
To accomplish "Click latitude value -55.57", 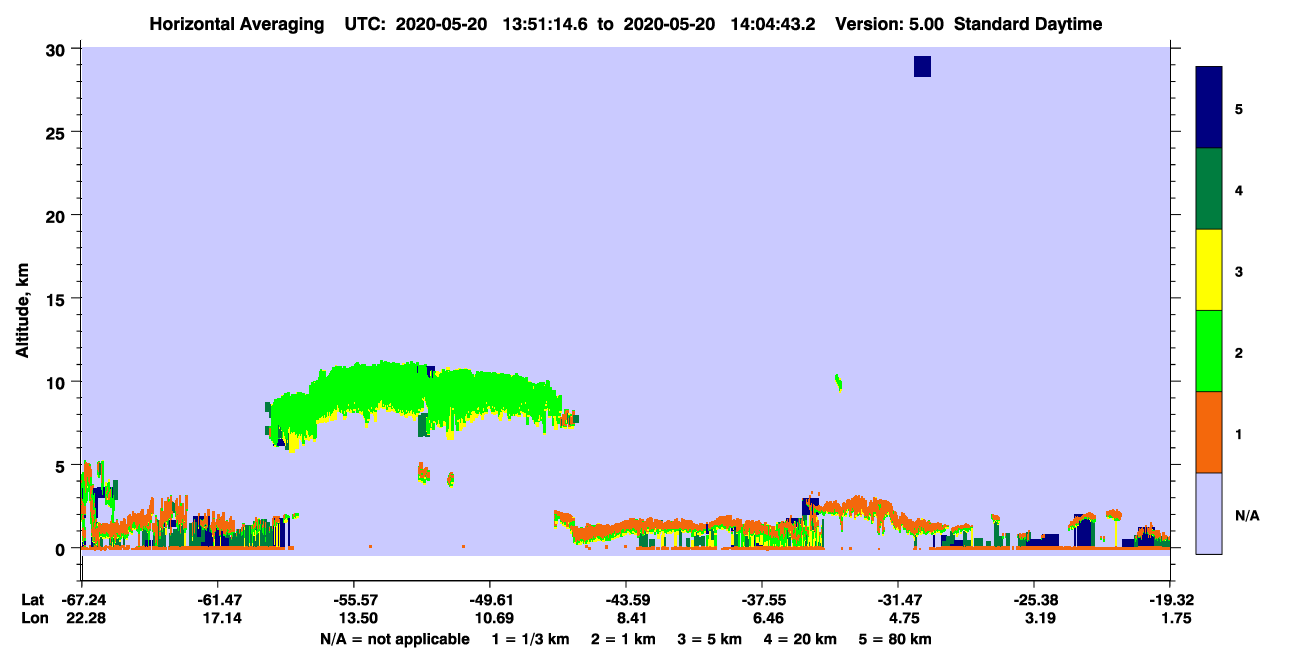I will tap(354, 600).
